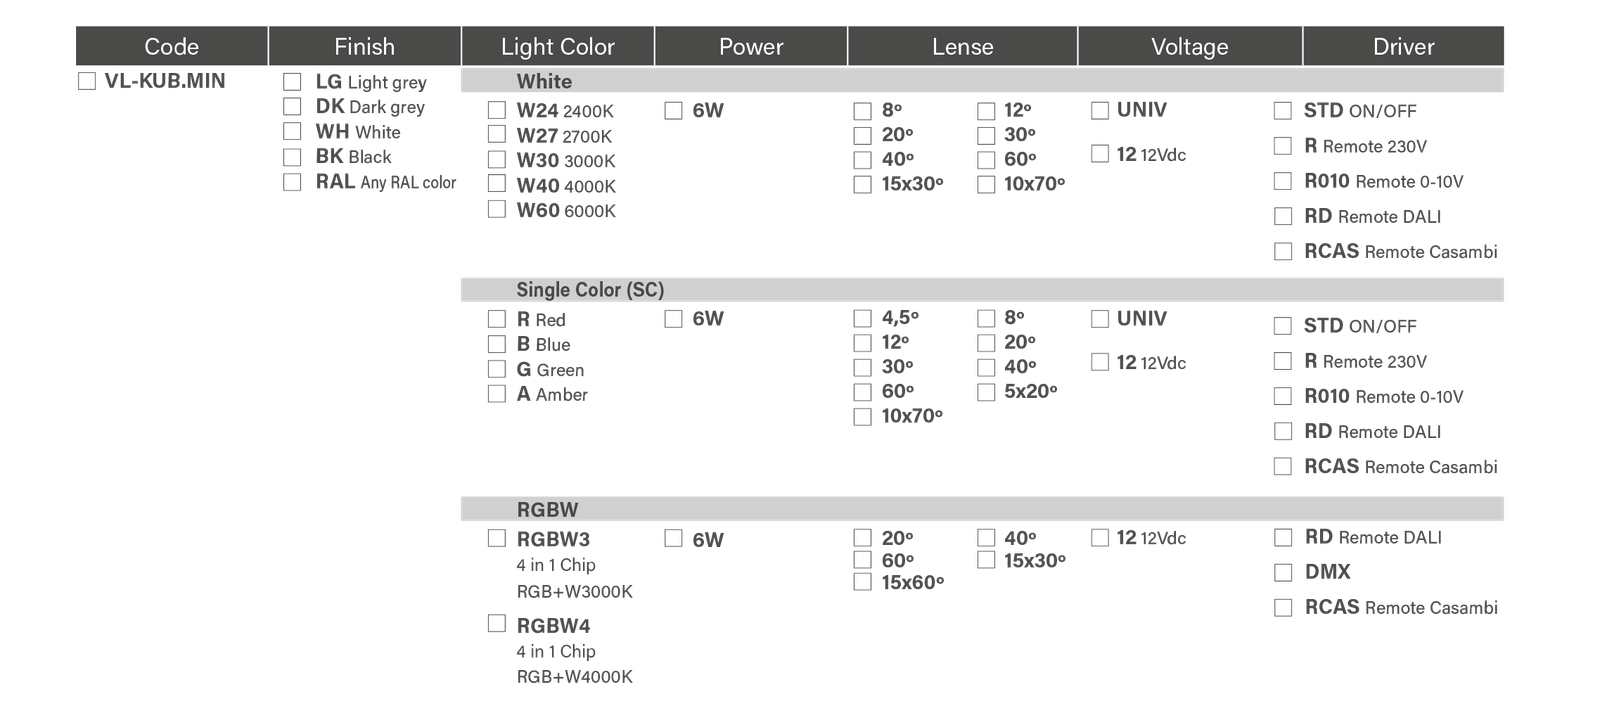Click the Lense column header
This screenshot has width=1600, height=703.
click(x=962, y=47)
